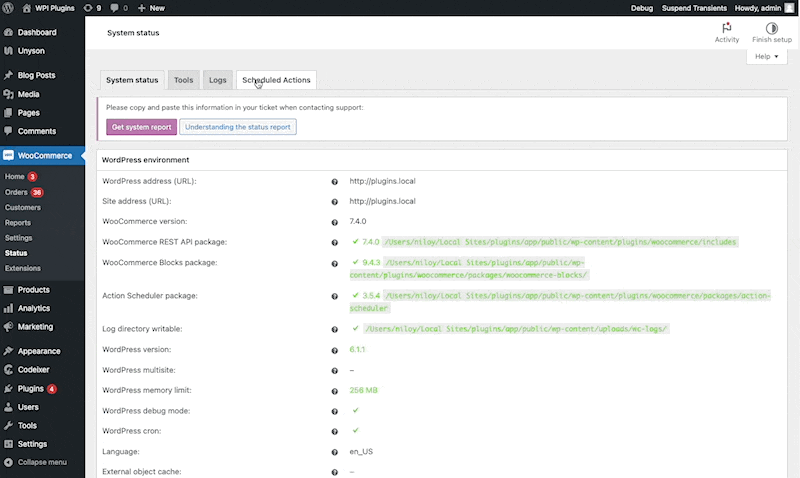Click the WordPress environment section header
The height and width of the screenshot is (478, 800).
[x=442, y=160]
